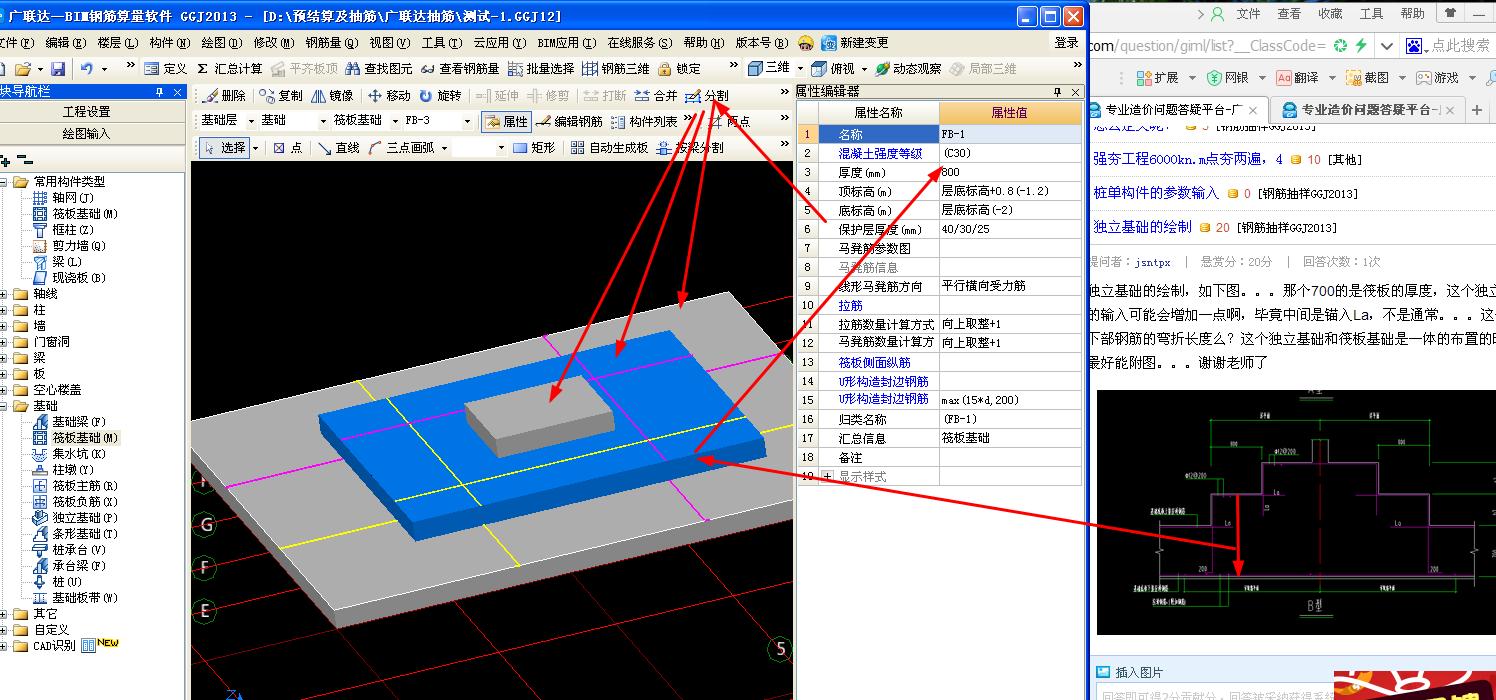
Task: Select the 删除 delete tool
Action: (224, 95)
